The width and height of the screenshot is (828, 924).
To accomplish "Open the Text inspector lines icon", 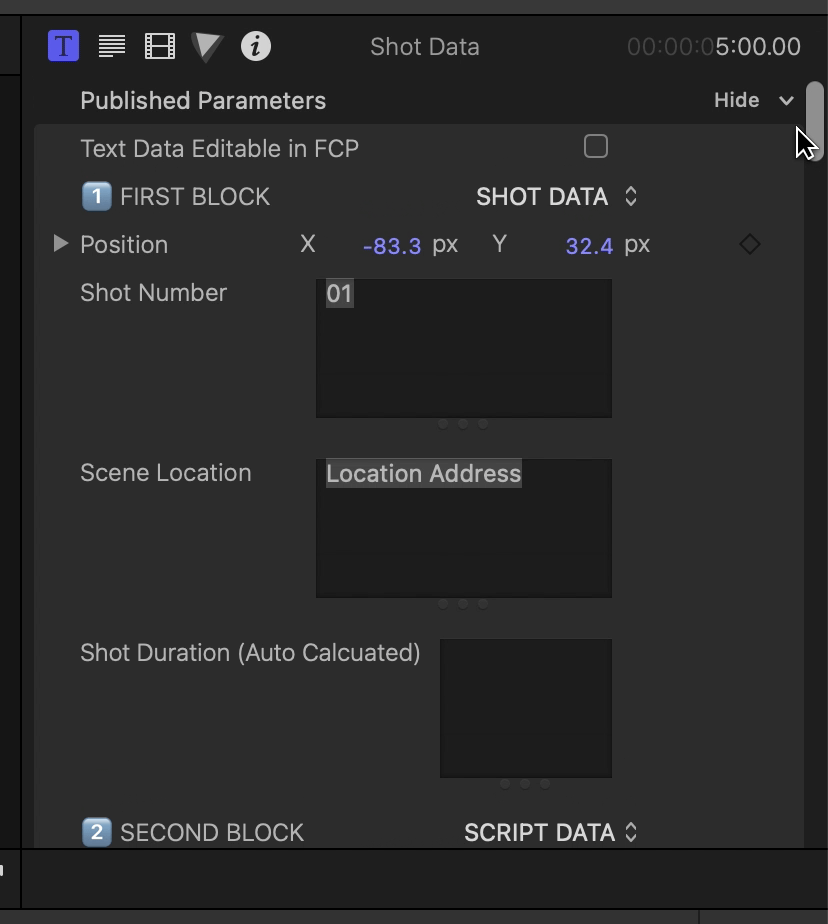I will coord(111,46).
